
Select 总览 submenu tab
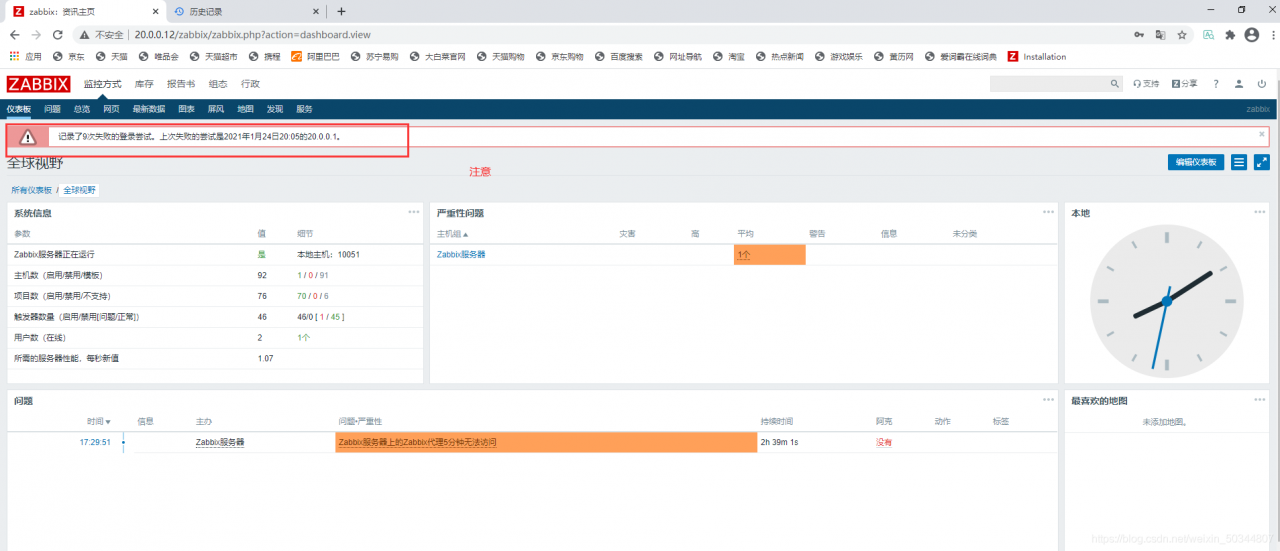click(x=82, y=109)
